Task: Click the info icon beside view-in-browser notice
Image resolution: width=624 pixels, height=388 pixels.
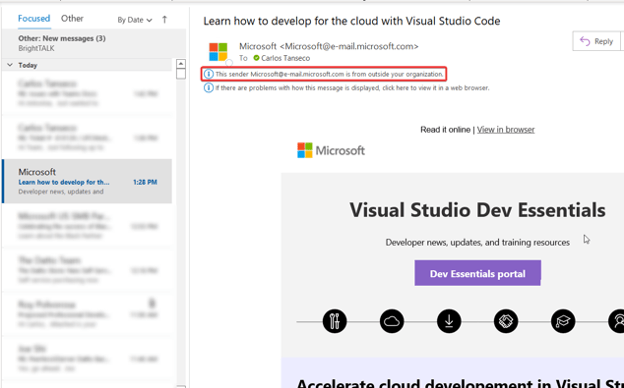Action: coord(209,88)
